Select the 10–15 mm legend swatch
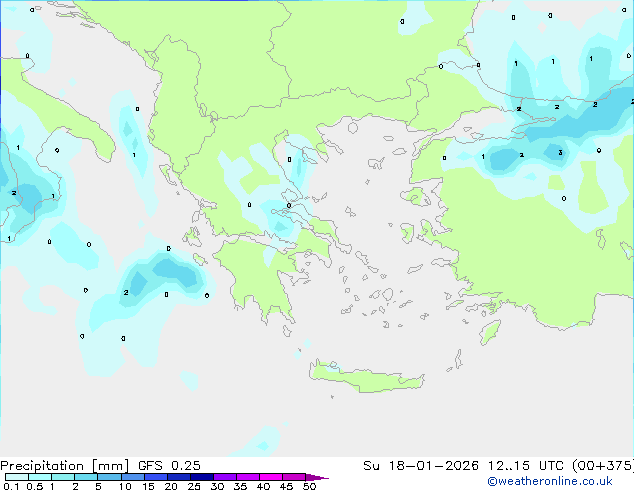The height and width of the screenshot is (490, 634). (133, 477)
